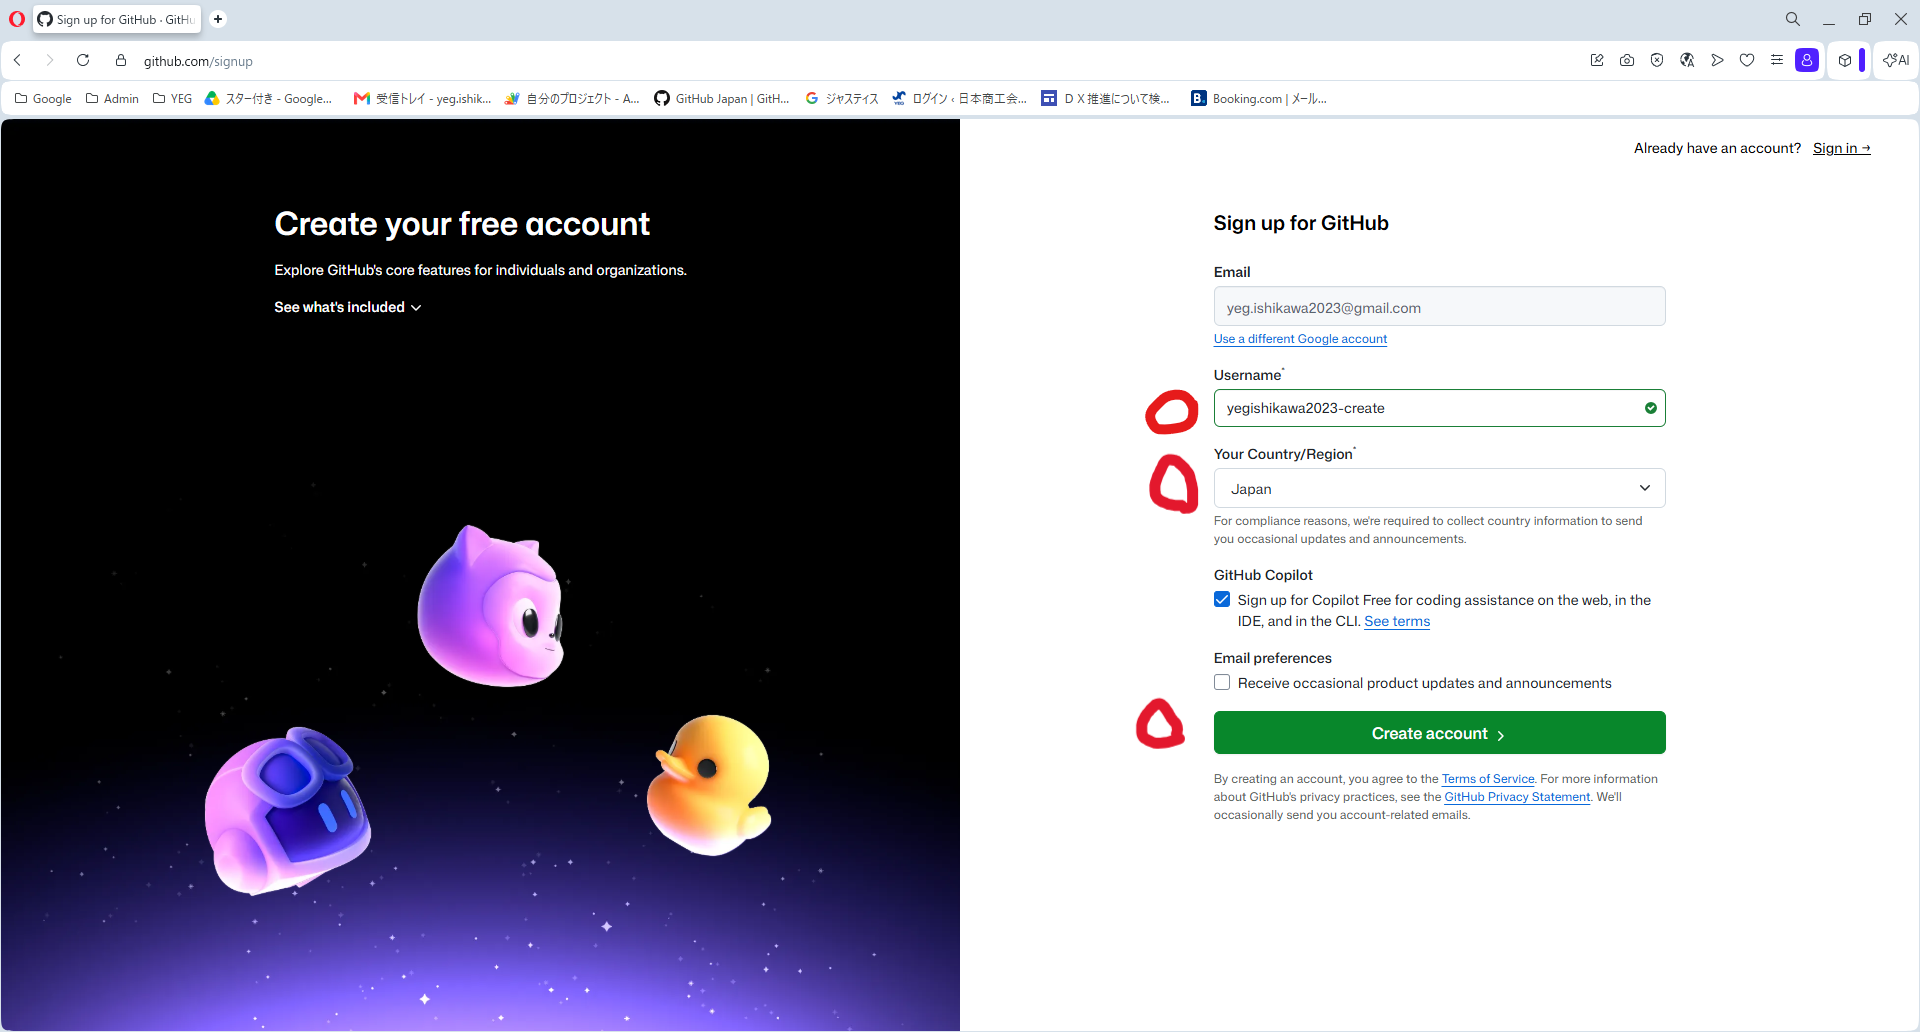This screenshot has width=1920, height=1032.
Task: Go back with the back arrow
Action: (18, 61)
